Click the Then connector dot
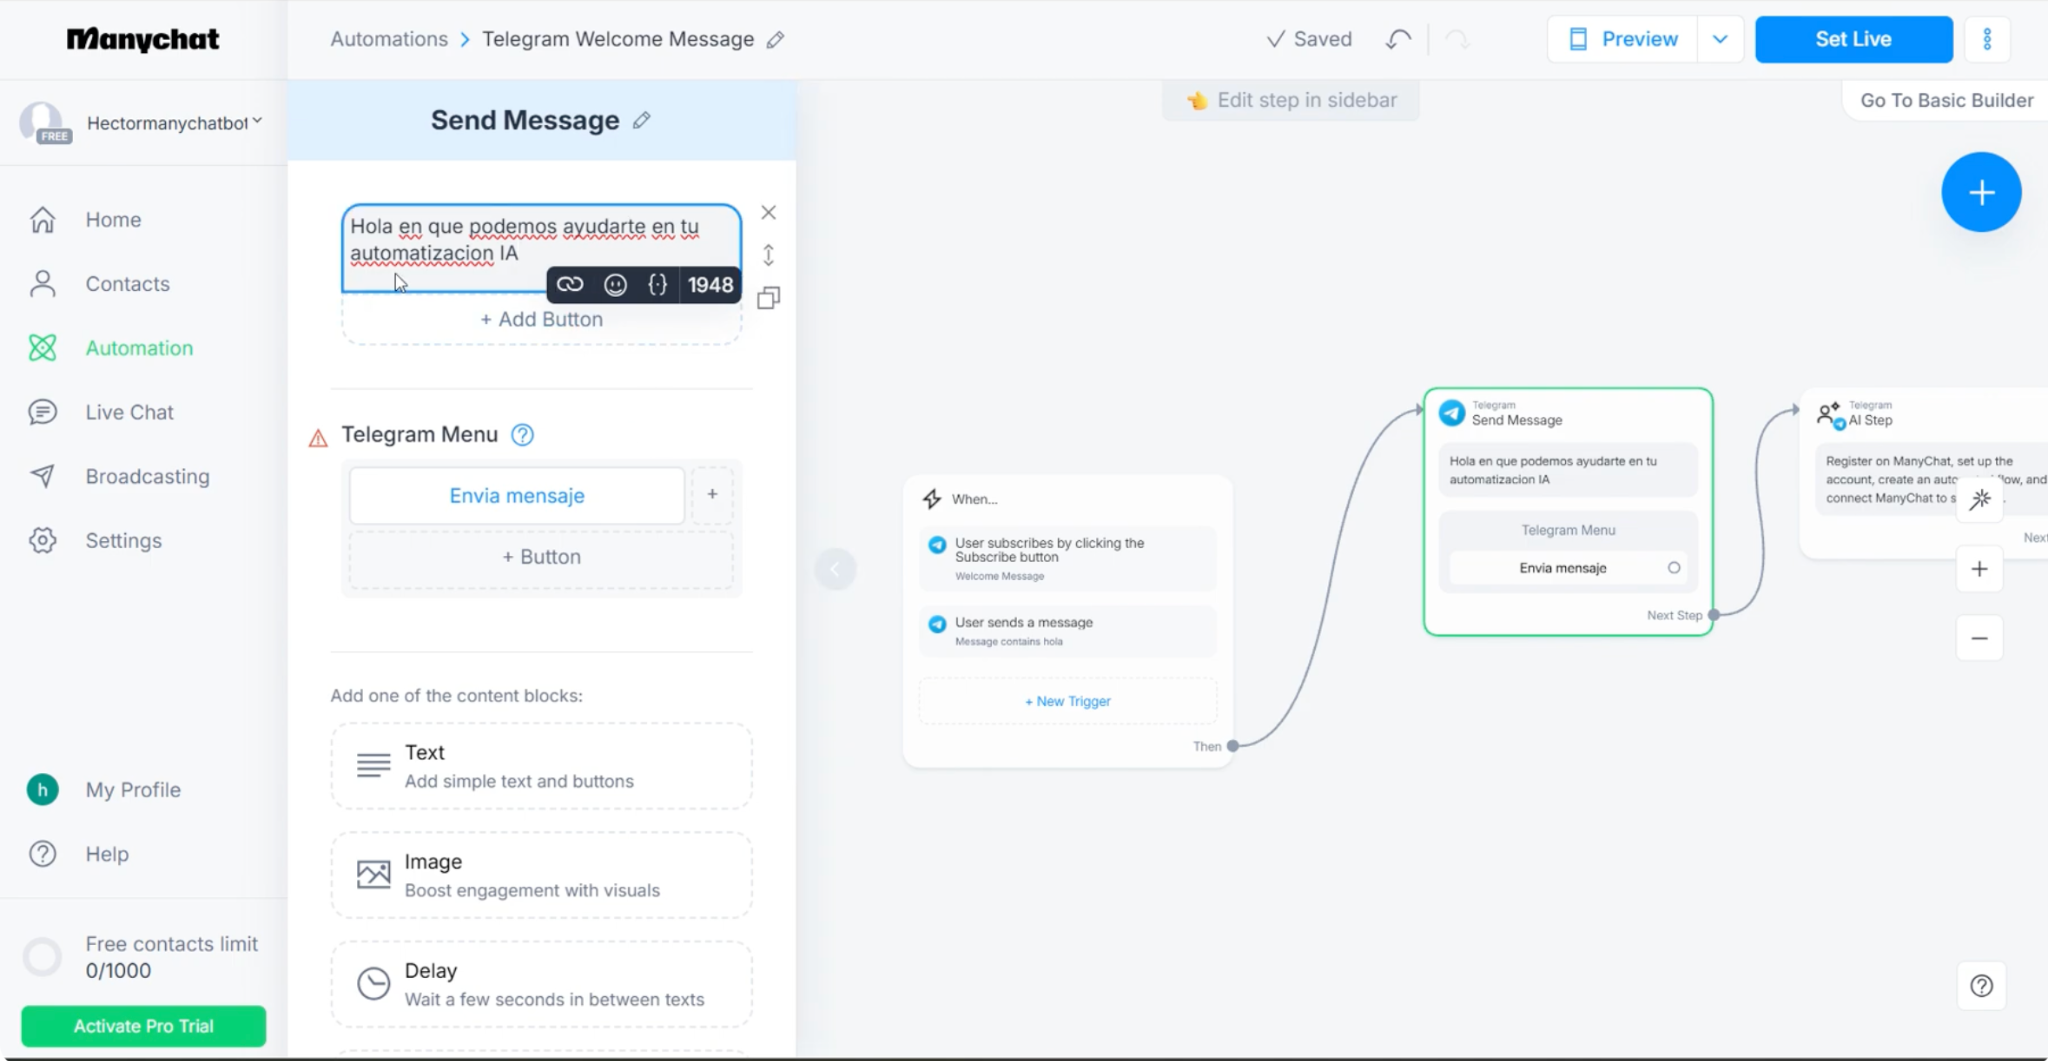 [x=1233, y=746]
